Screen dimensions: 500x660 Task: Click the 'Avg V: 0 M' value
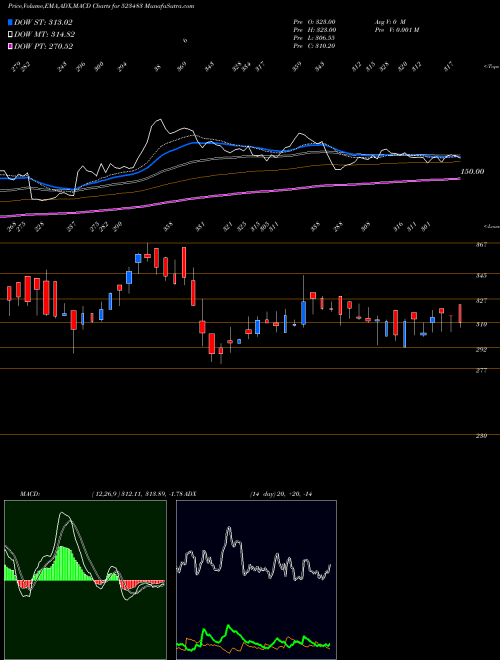[x=390, y=22]
